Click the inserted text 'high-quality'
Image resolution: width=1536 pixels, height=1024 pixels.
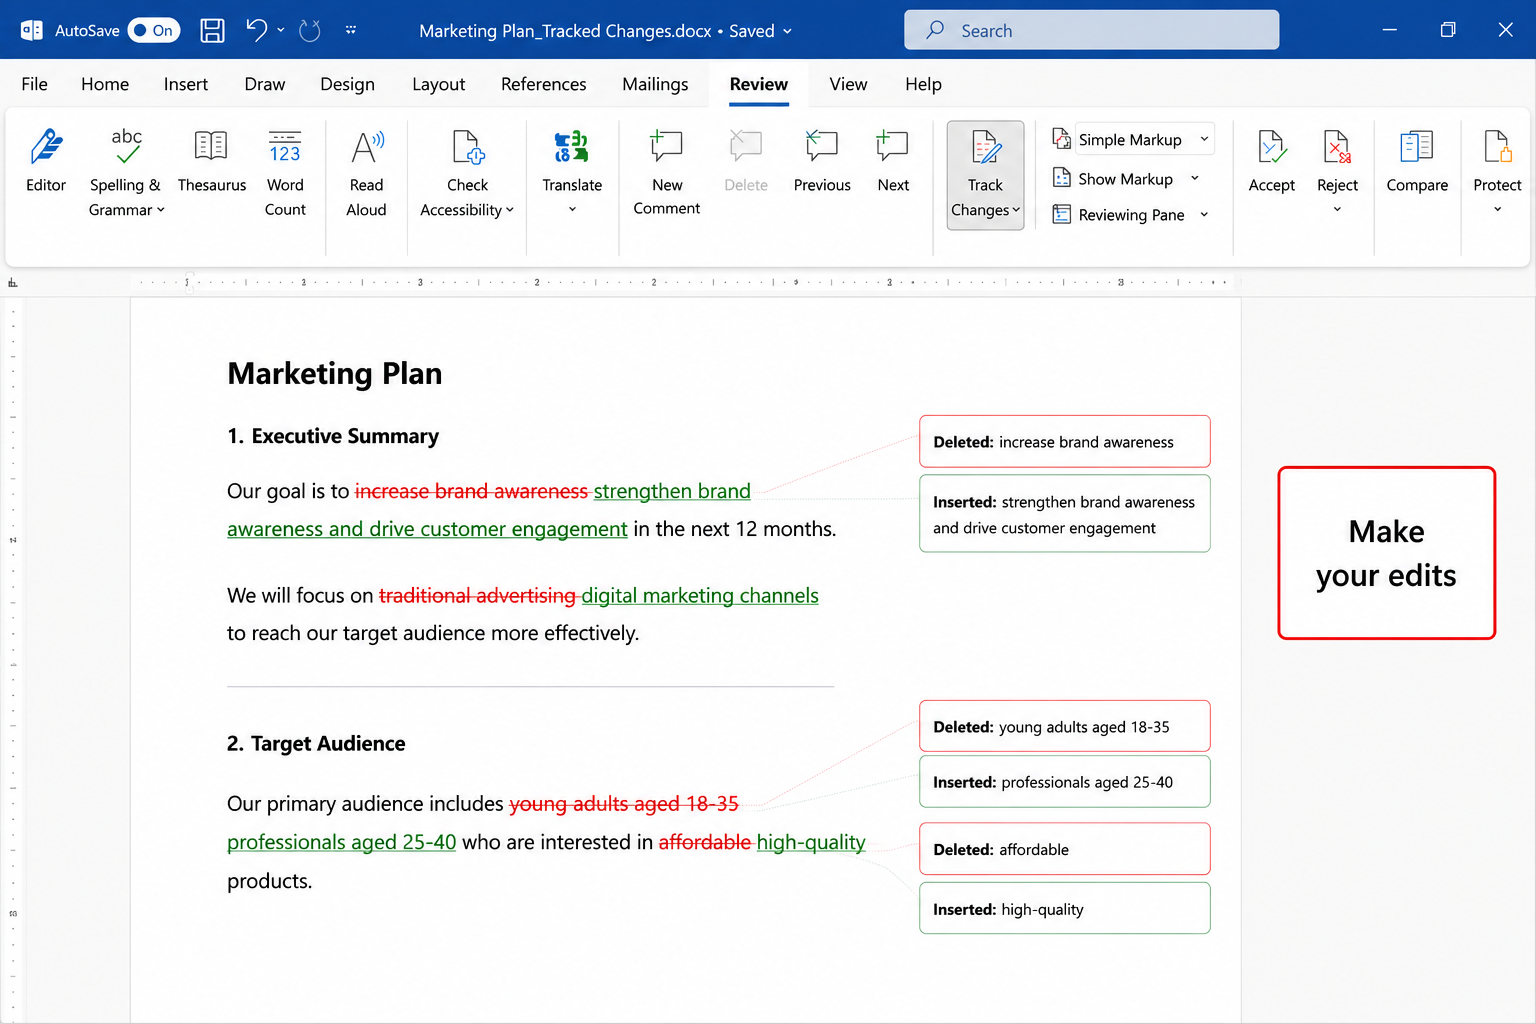811,843
